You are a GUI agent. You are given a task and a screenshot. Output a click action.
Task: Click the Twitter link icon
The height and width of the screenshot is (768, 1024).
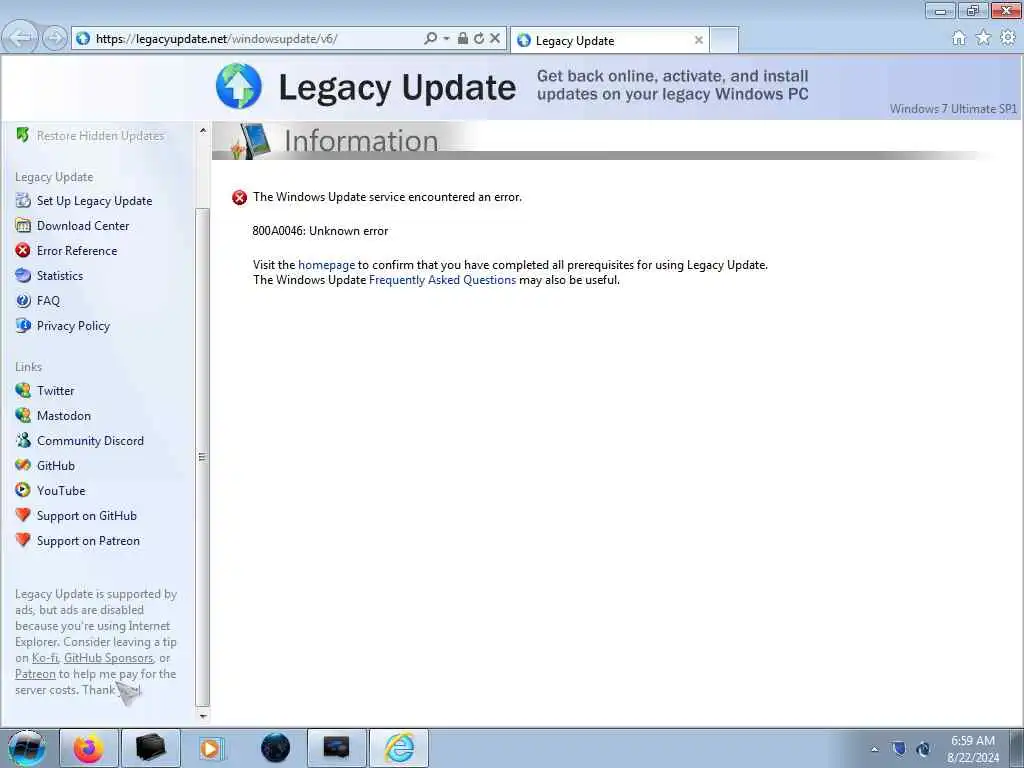(23, 391)
